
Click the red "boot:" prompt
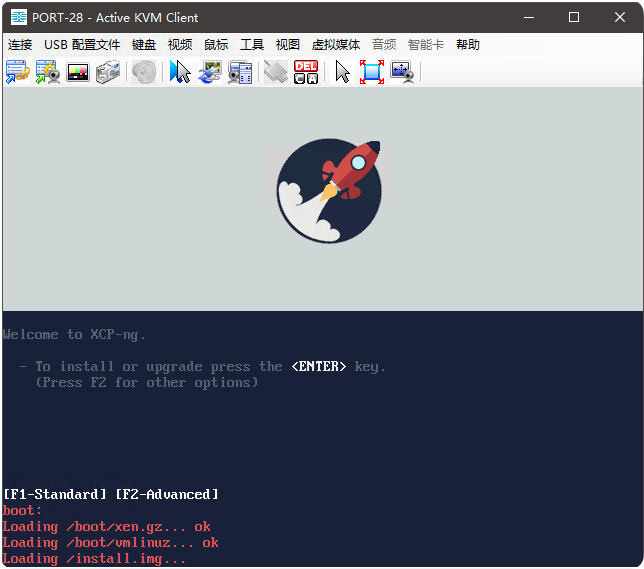coord(22,510)
